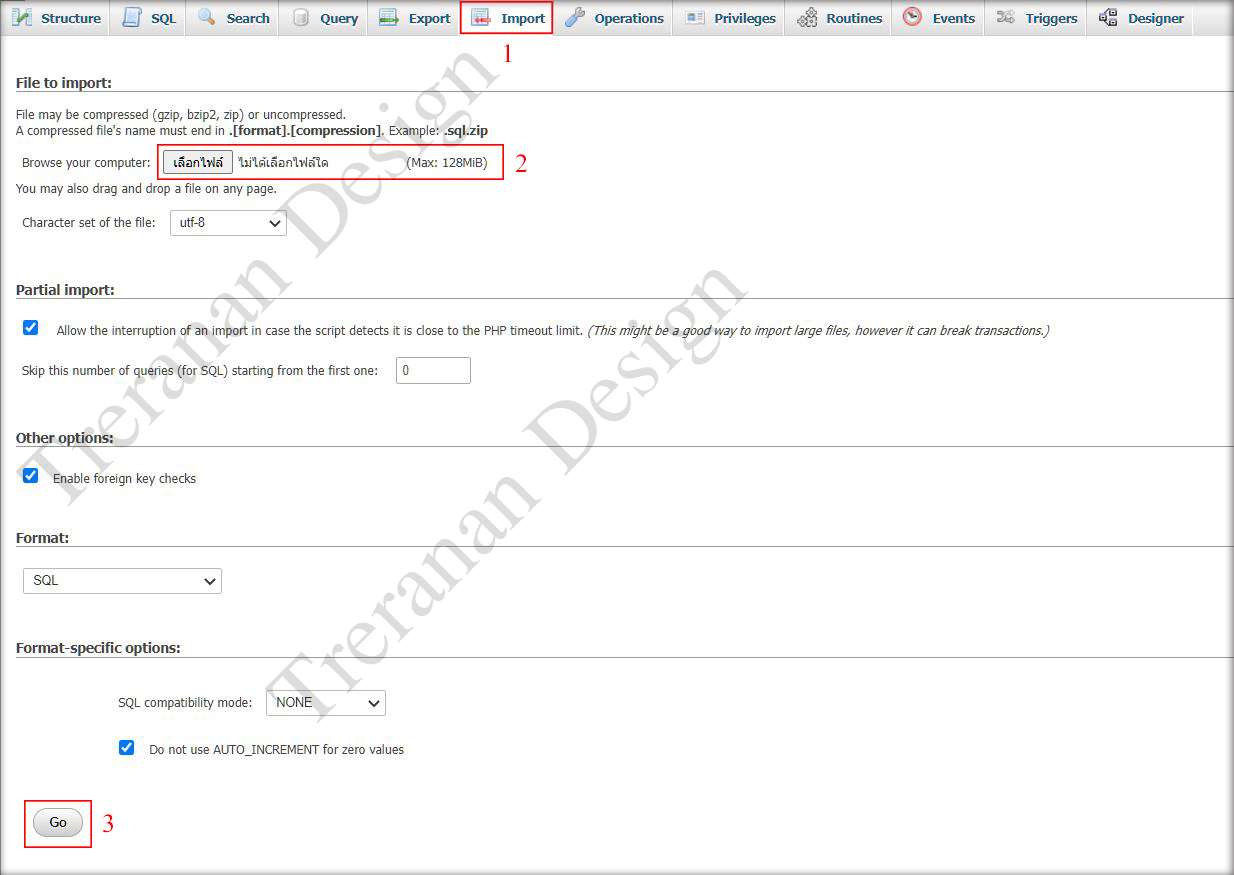Click the file chooser button to browse files

coord(197,161)
